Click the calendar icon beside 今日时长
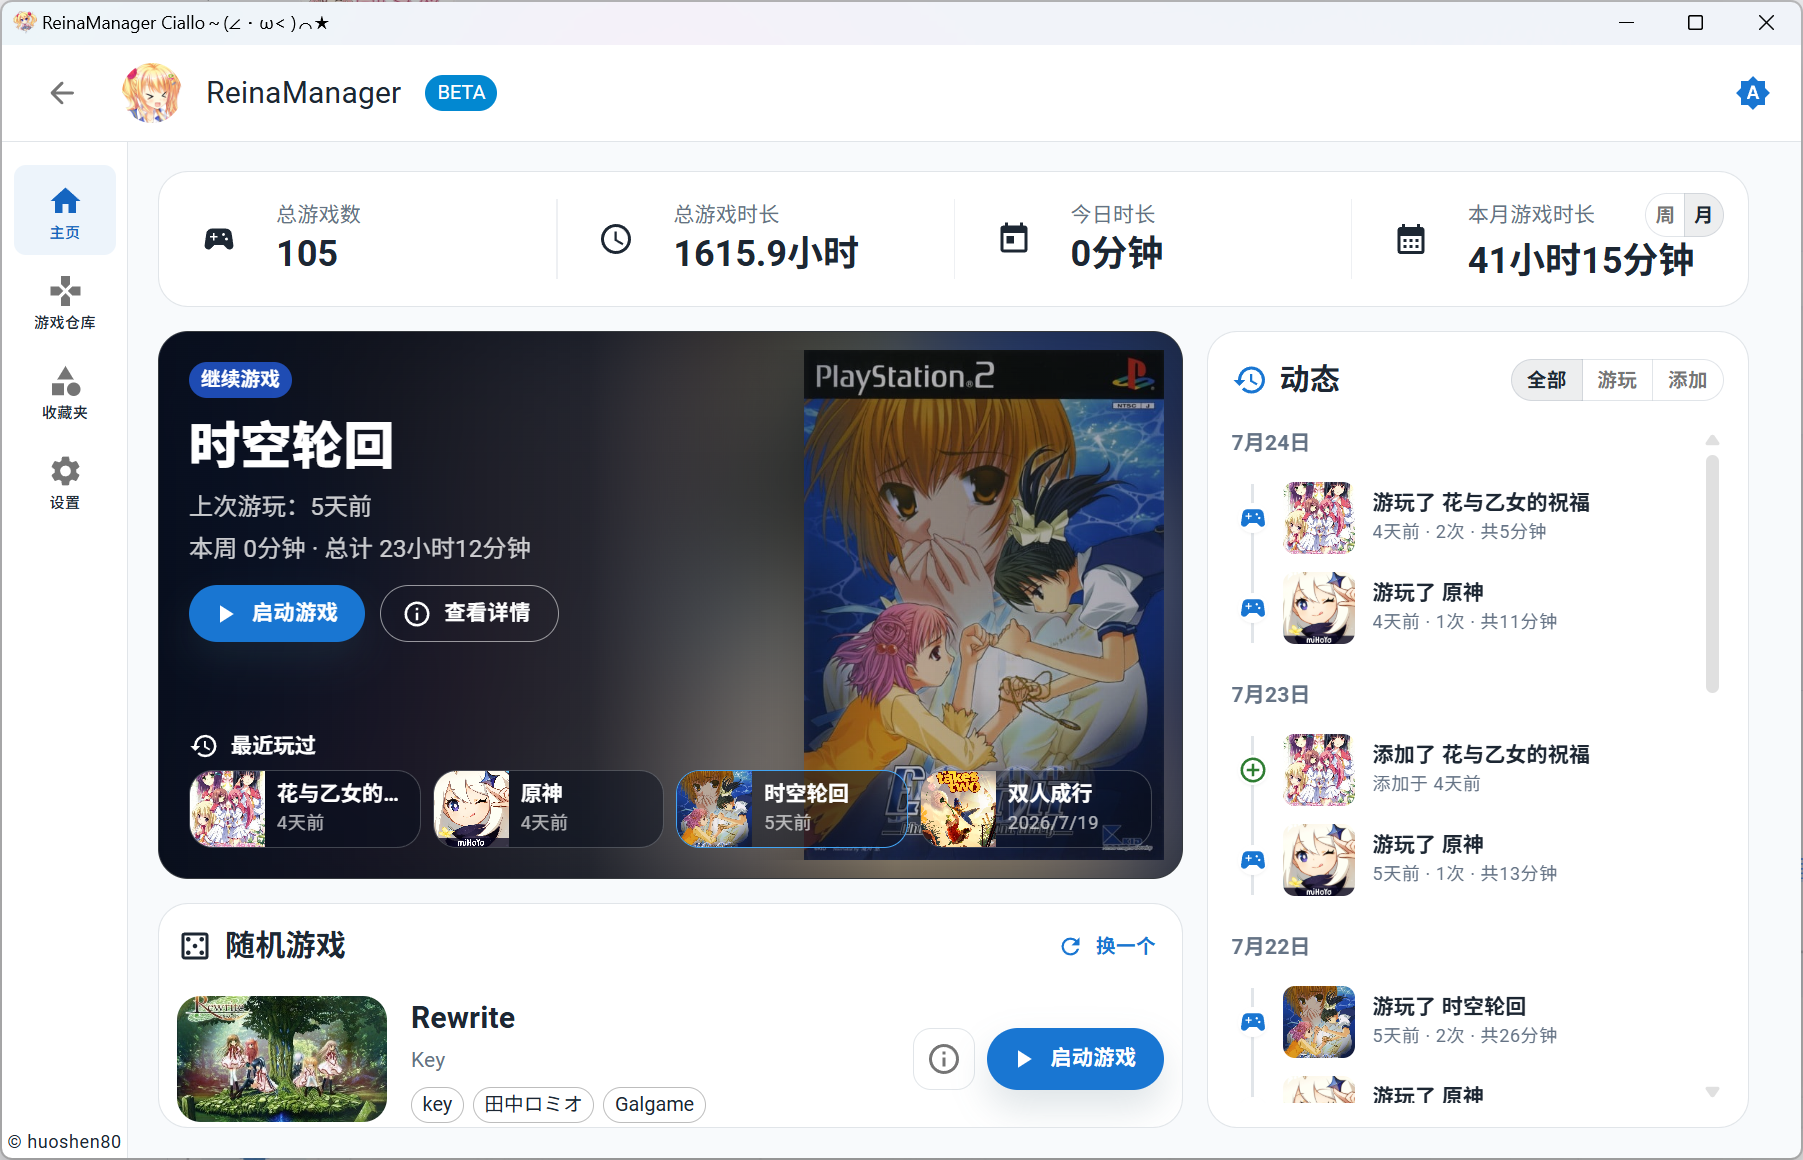This screenshot has width=1803, height=1160. [x=1014, y=238]
